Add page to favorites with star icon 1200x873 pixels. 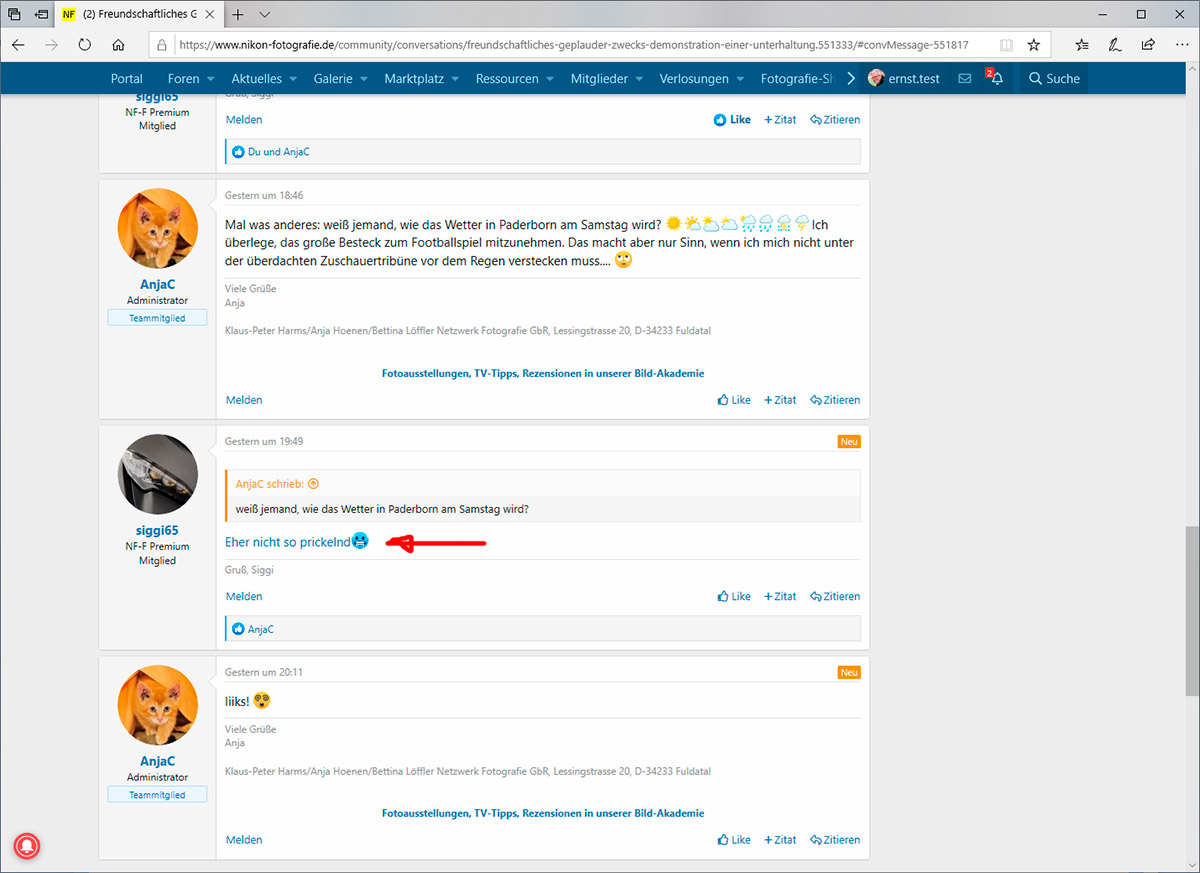tap(1034, 45)
